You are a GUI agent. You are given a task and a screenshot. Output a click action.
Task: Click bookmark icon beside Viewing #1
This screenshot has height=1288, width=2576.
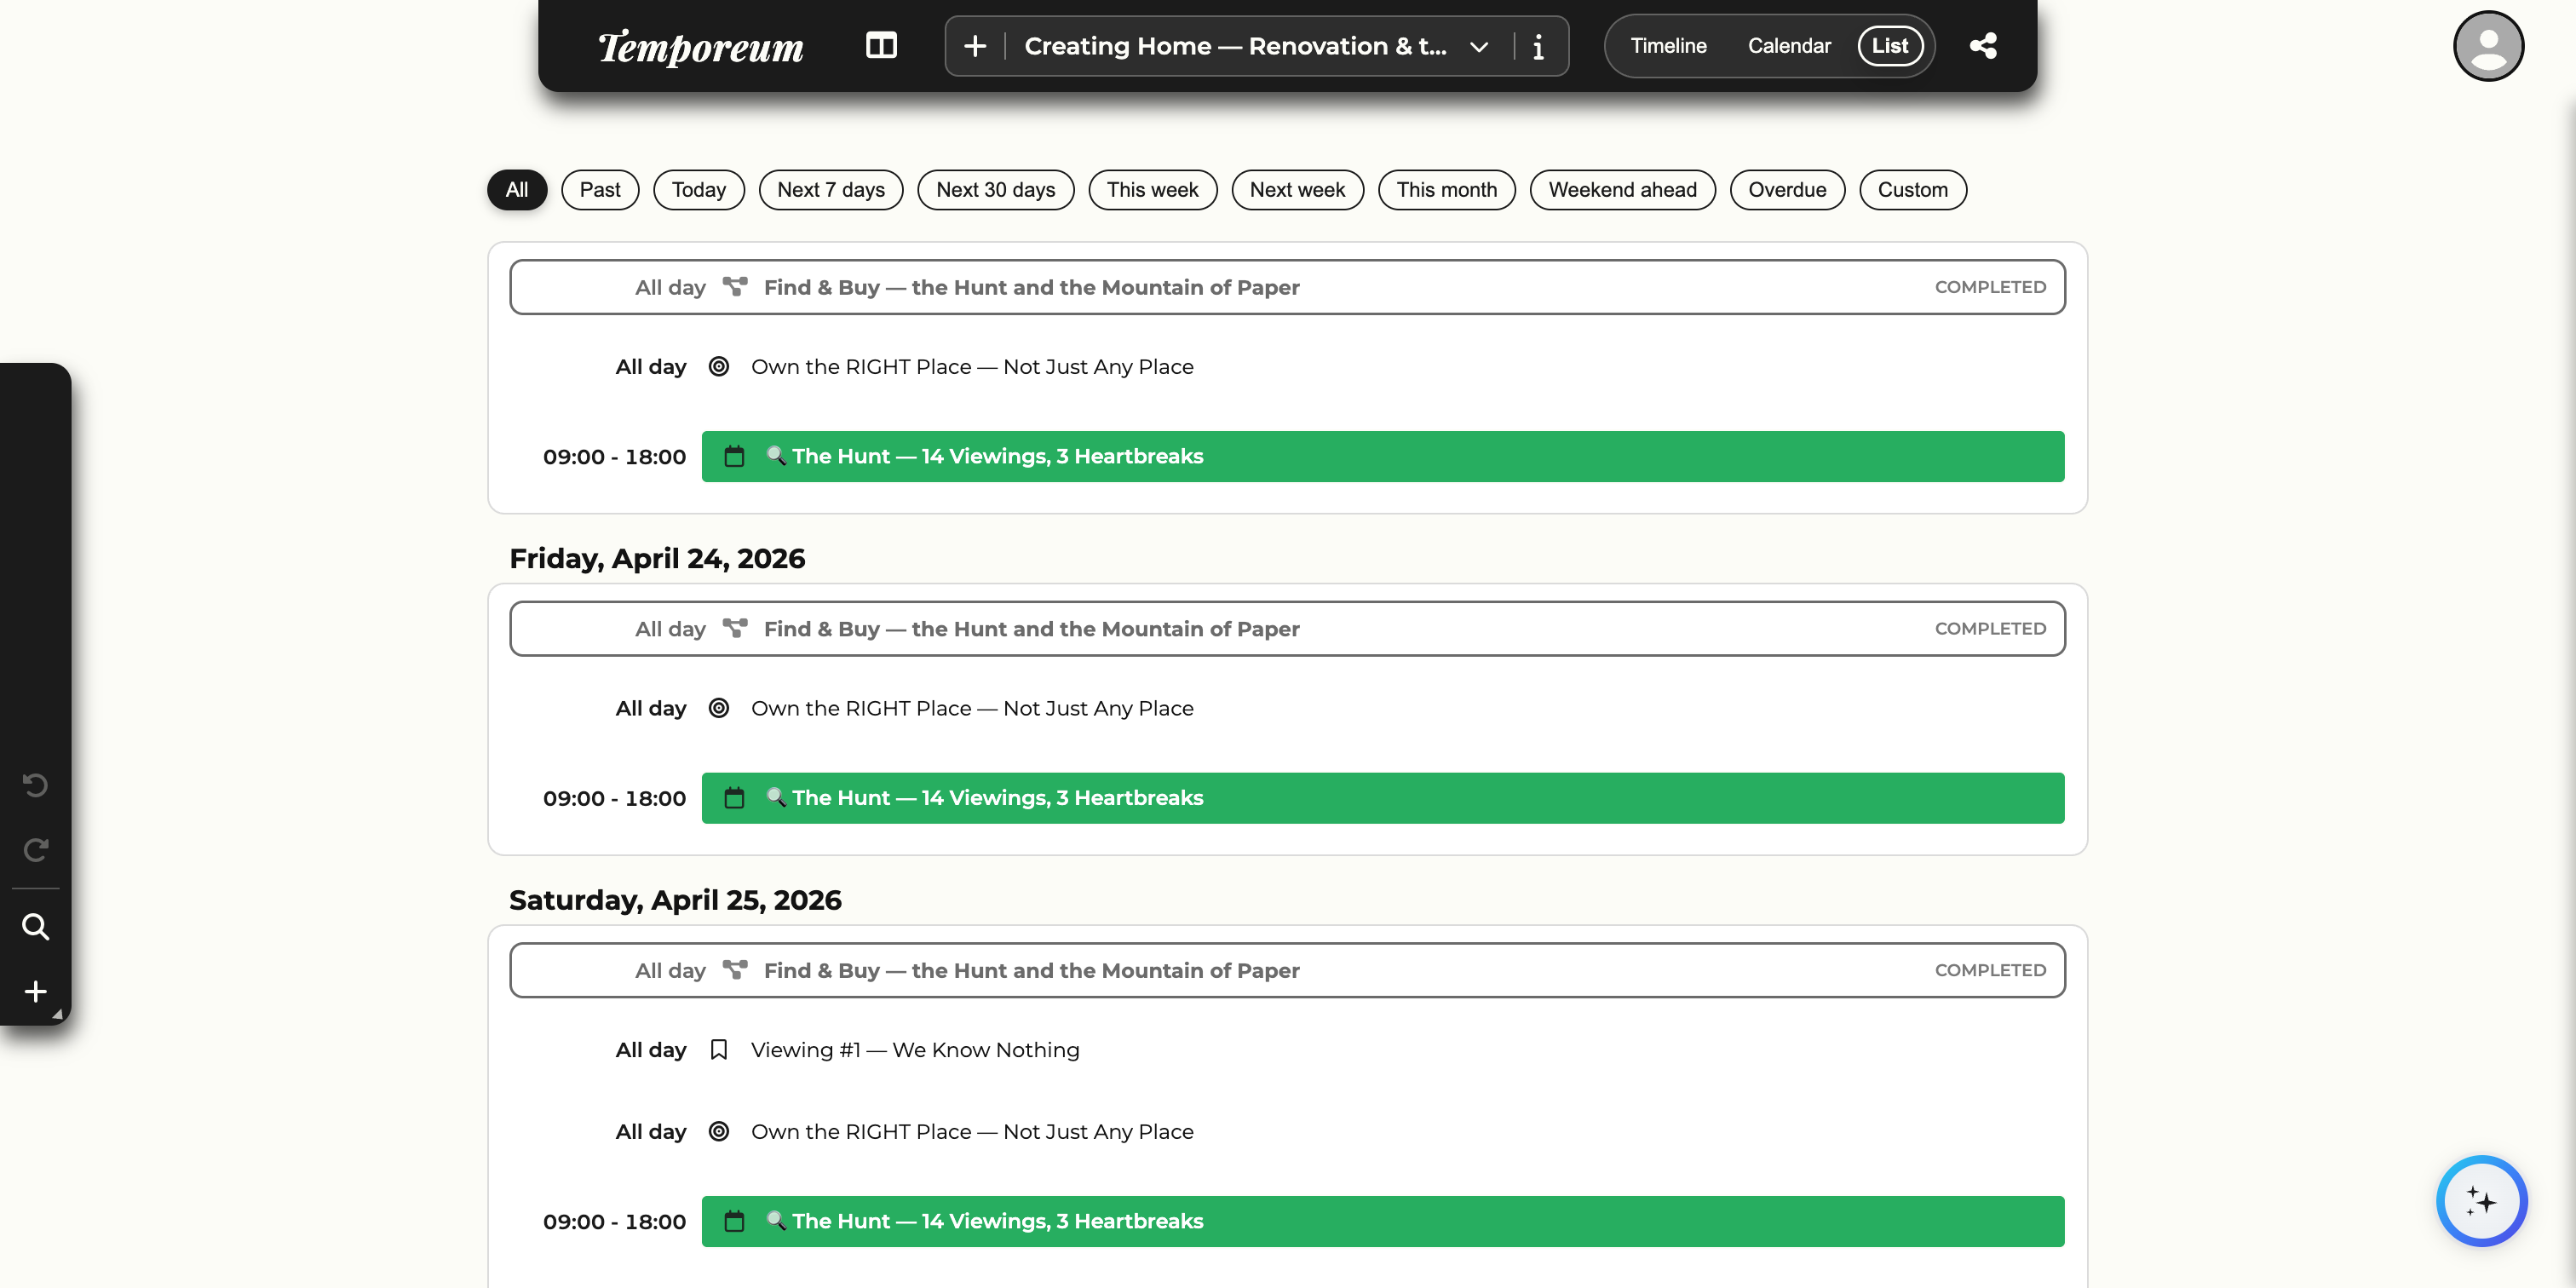tap(719, 1050)
